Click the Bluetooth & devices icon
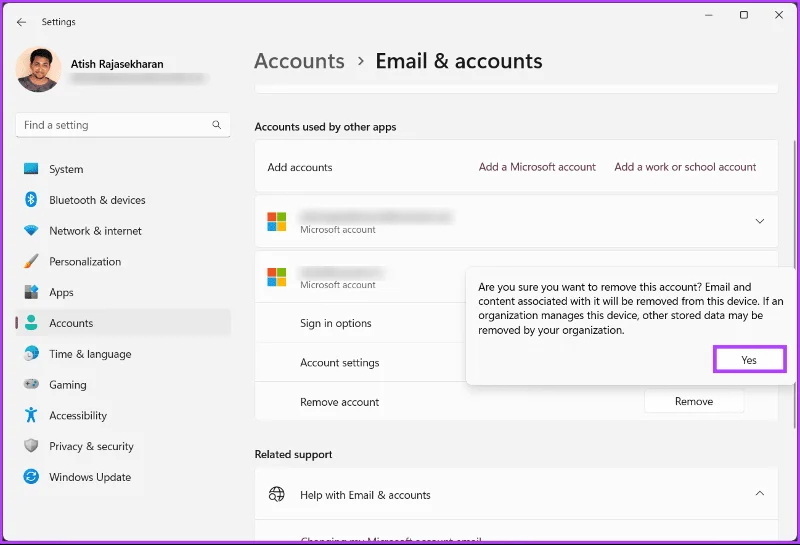This screenshot has height=545, width=800. (31, 200)
